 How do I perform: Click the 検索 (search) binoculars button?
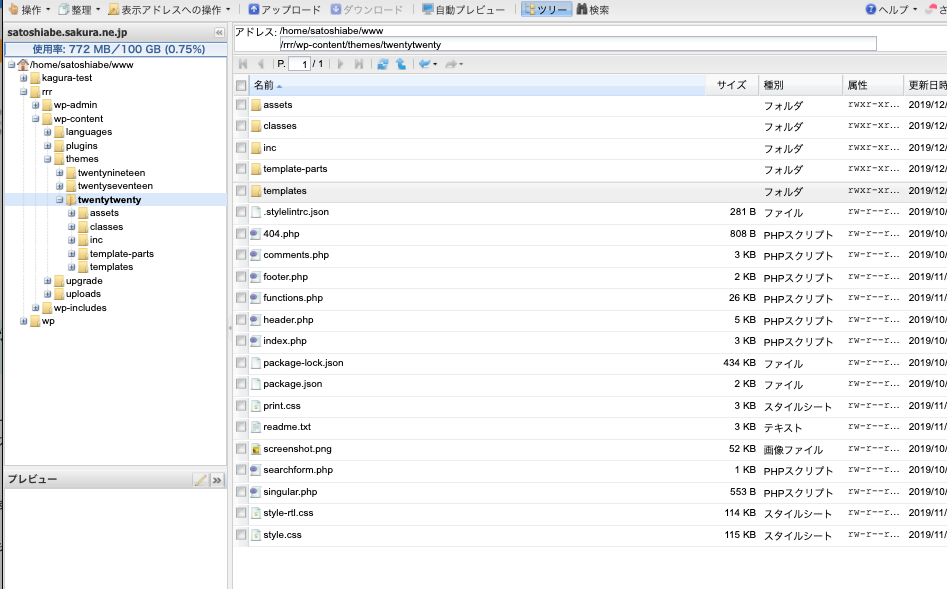click(x=592, y=9)
